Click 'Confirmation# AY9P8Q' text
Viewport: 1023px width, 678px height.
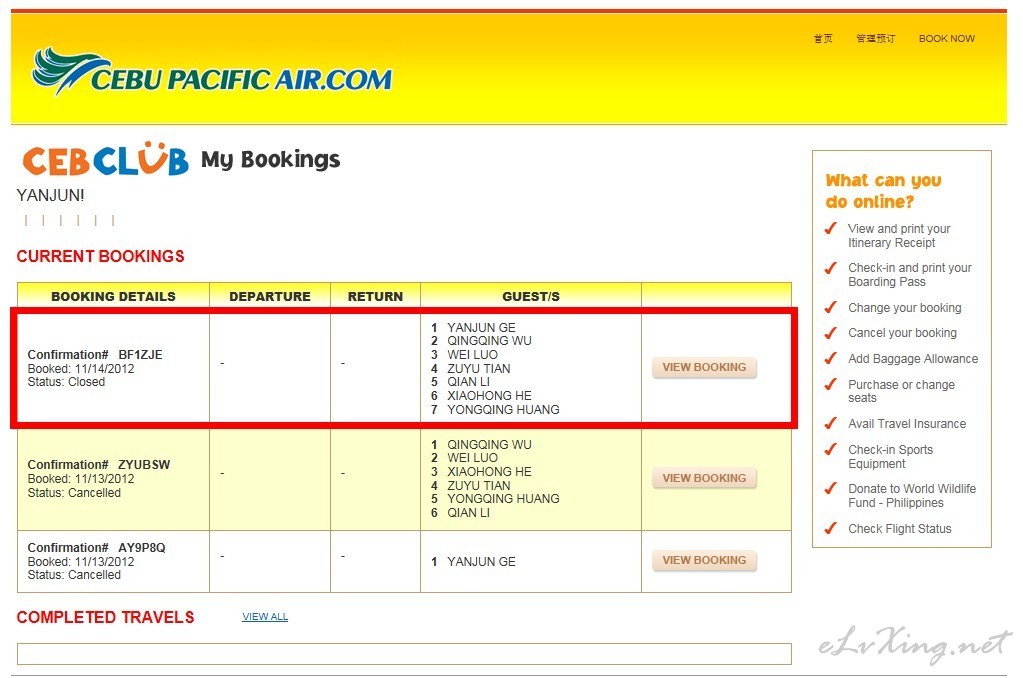[97, 547]
